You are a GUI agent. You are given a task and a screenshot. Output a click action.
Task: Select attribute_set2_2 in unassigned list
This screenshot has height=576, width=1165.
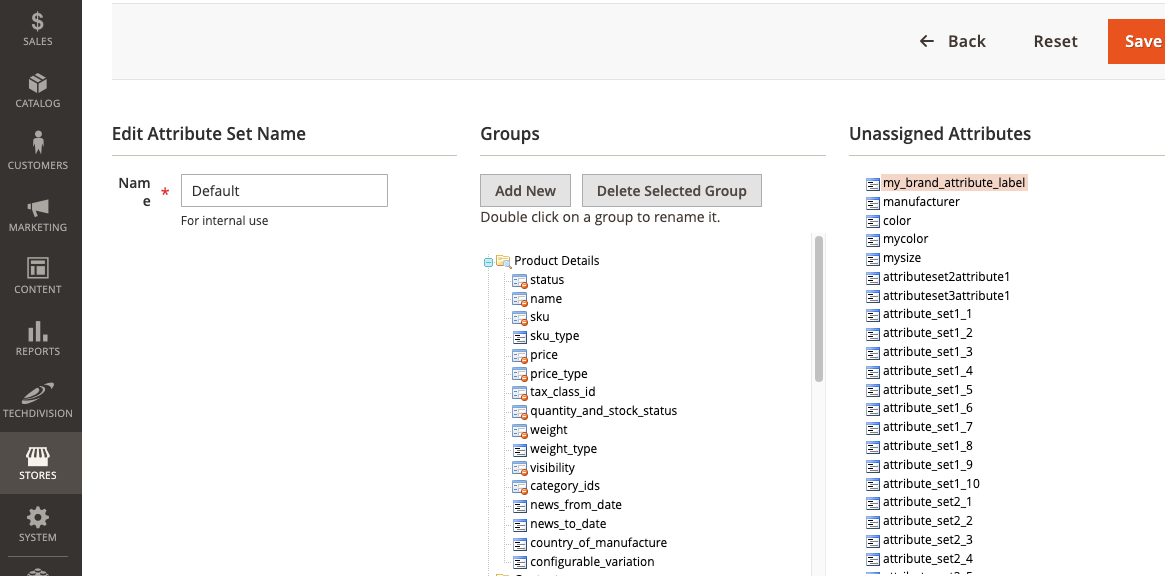click(x=927, y=521)
